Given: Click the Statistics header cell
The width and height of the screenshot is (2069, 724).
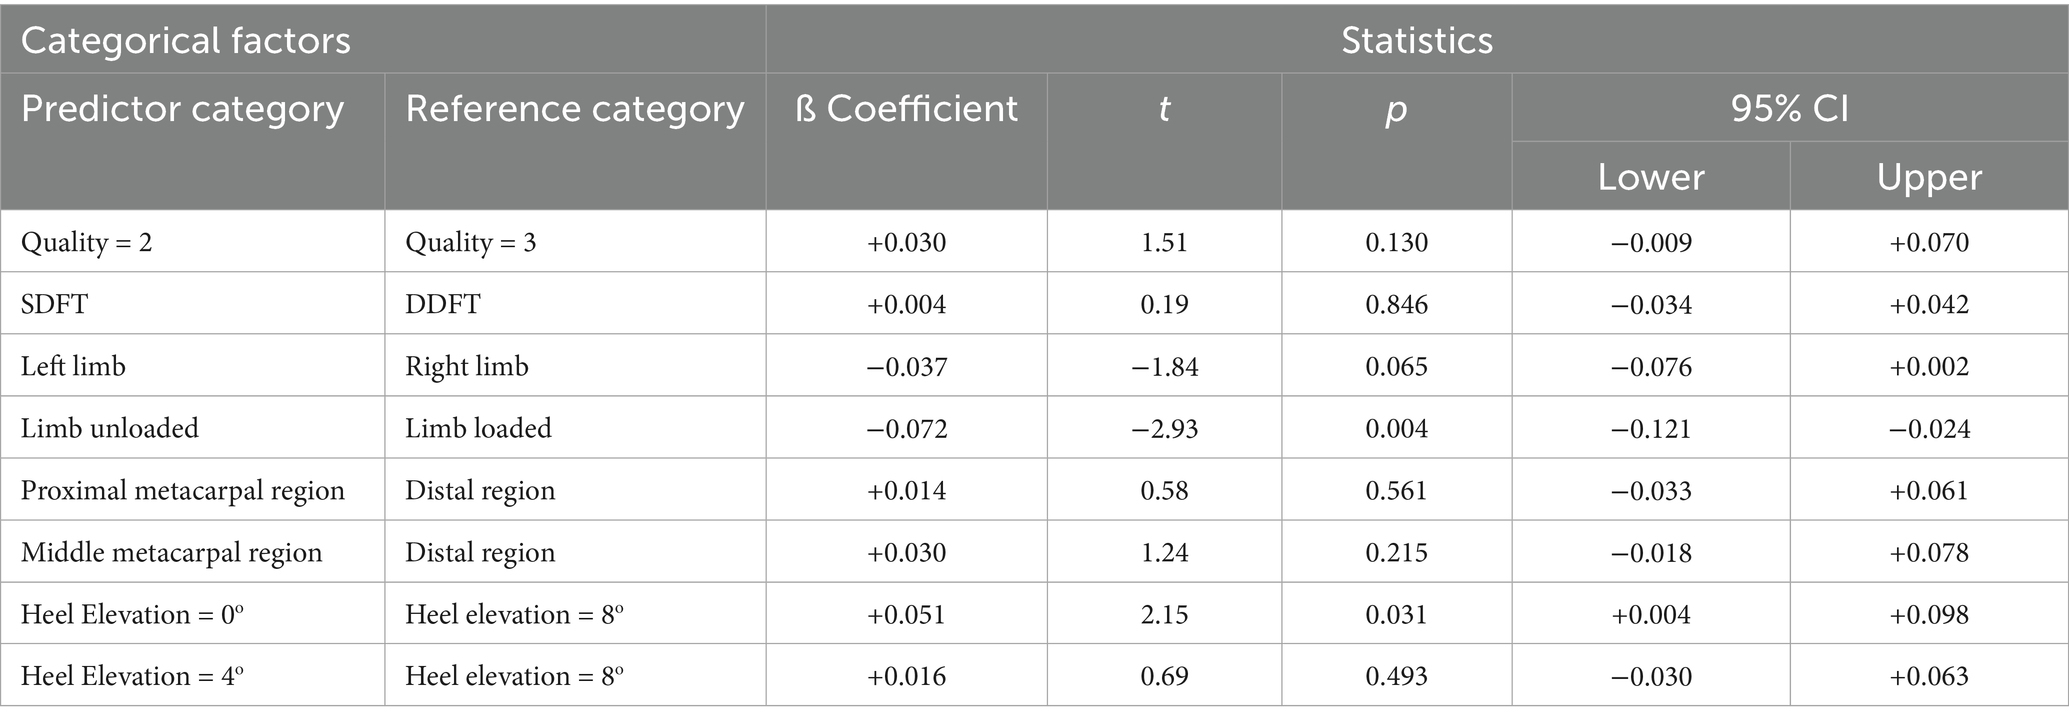Looking at the screenshot, I should (1416, 41).
